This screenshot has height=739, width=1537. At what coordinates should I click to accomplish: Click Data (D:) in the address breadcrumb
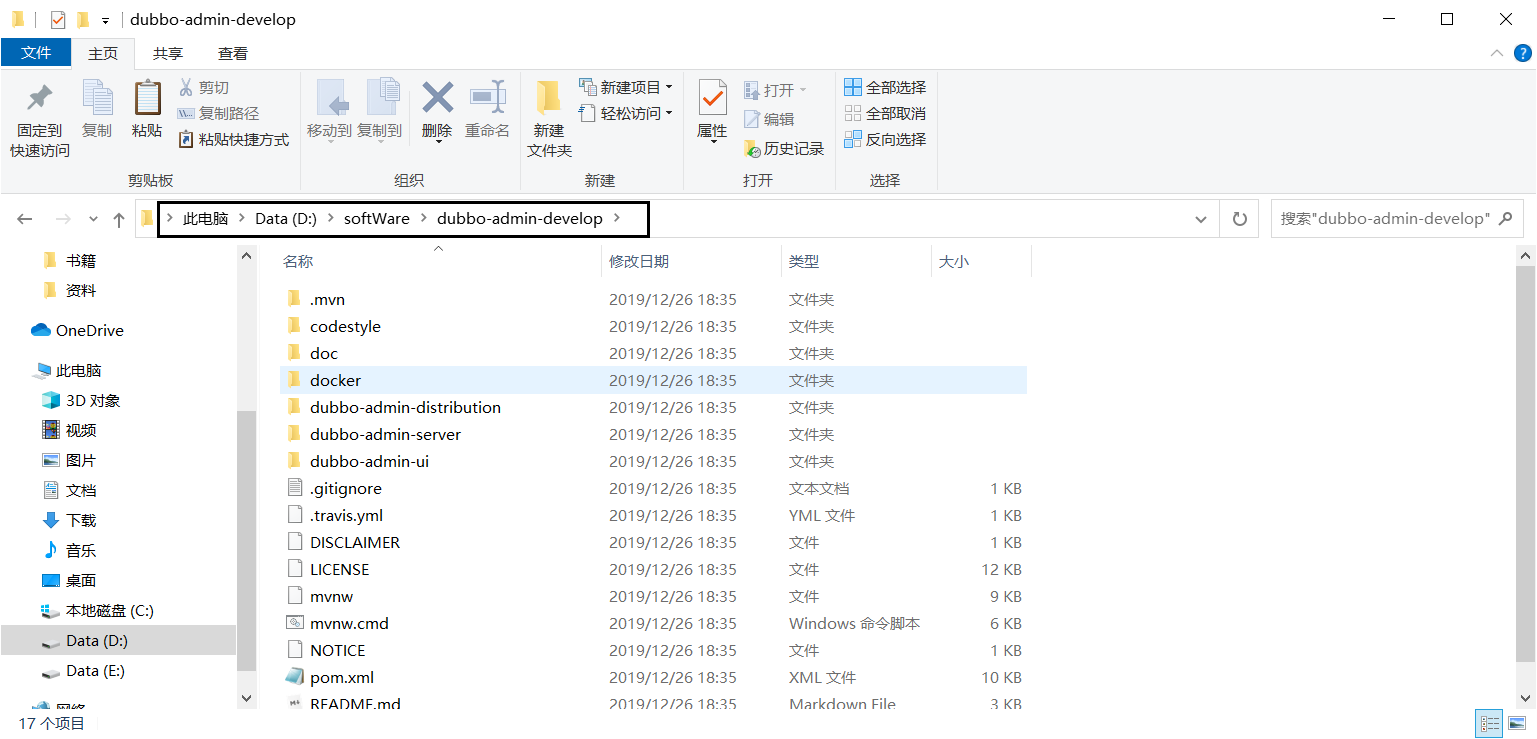[x=286, y=218]
